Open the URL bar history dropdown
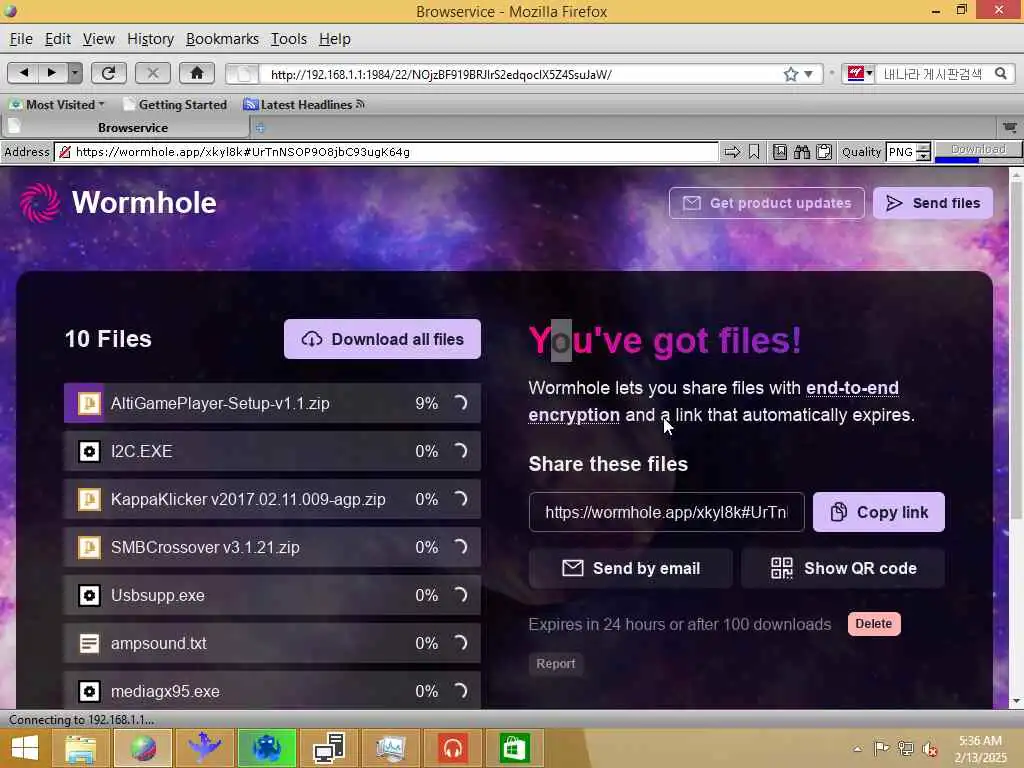The image size is (1024, 768). pyautogui.click(x=808, y=74)
